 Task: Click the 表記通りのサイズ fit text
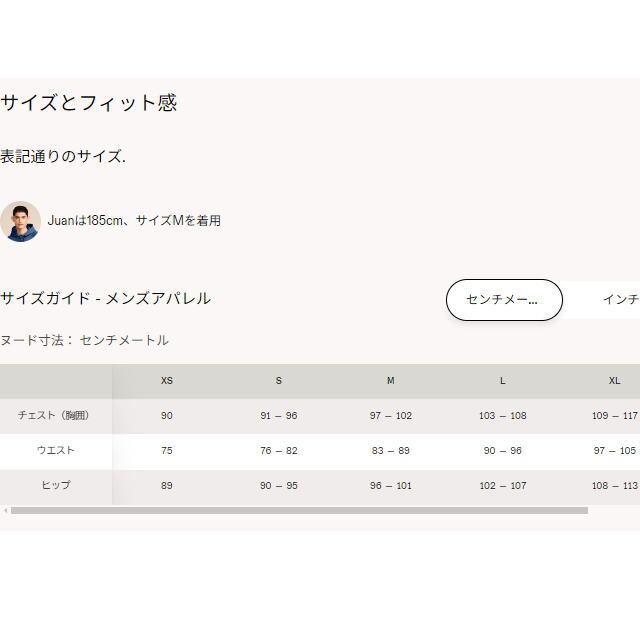63,157
